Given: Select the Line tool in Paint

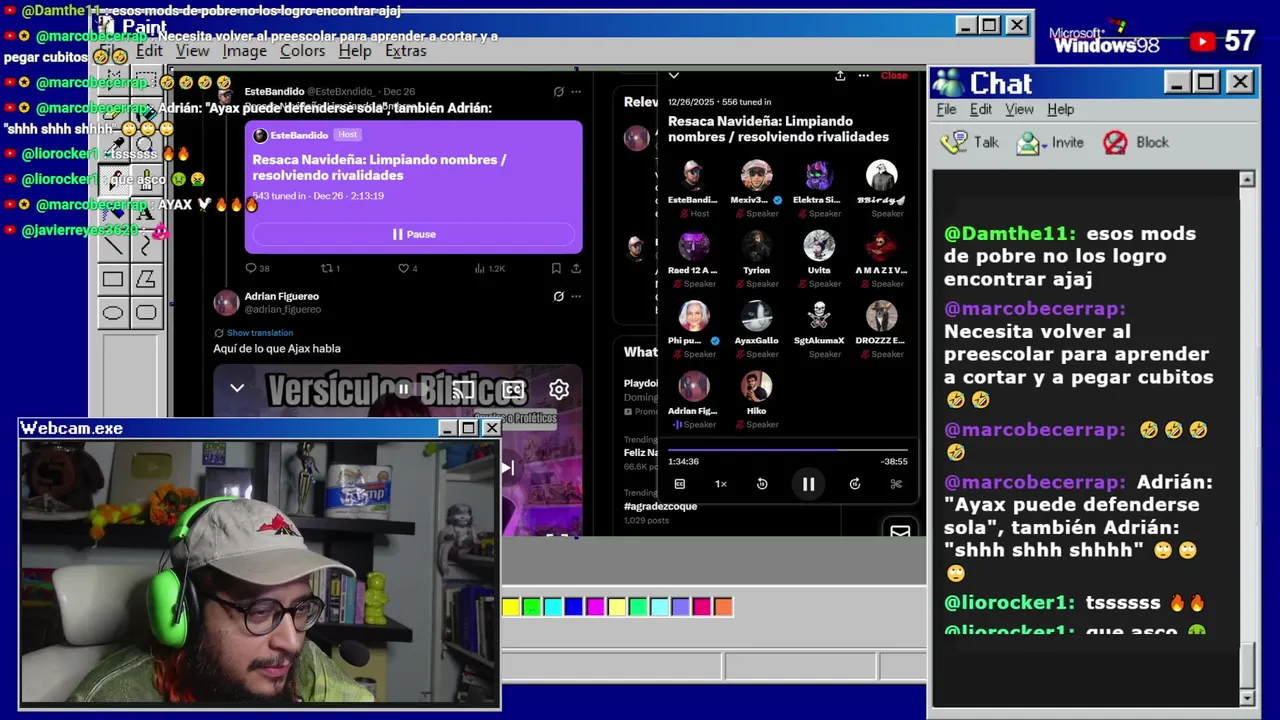Looking at the screenshot, I should point(113,246).
